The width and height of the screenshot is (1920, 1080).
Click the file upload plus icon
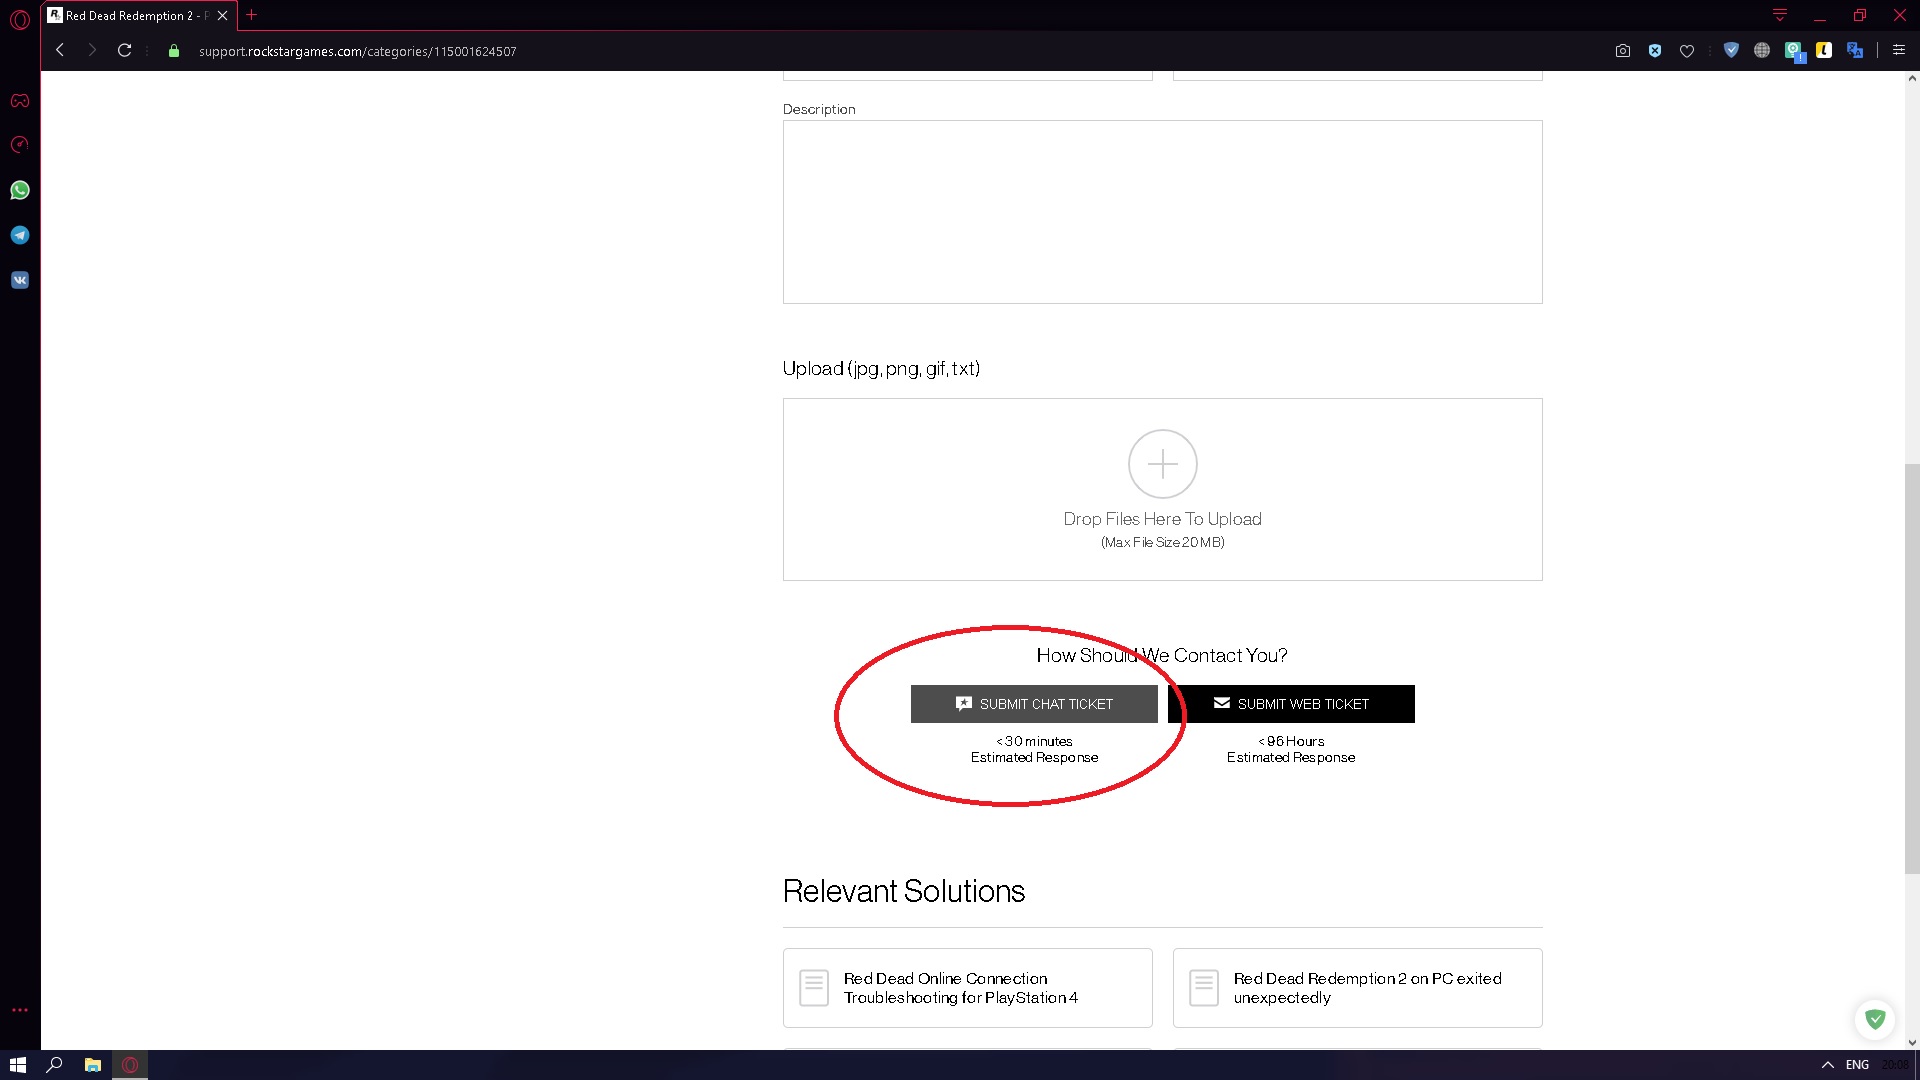[x=1162, y=463]
